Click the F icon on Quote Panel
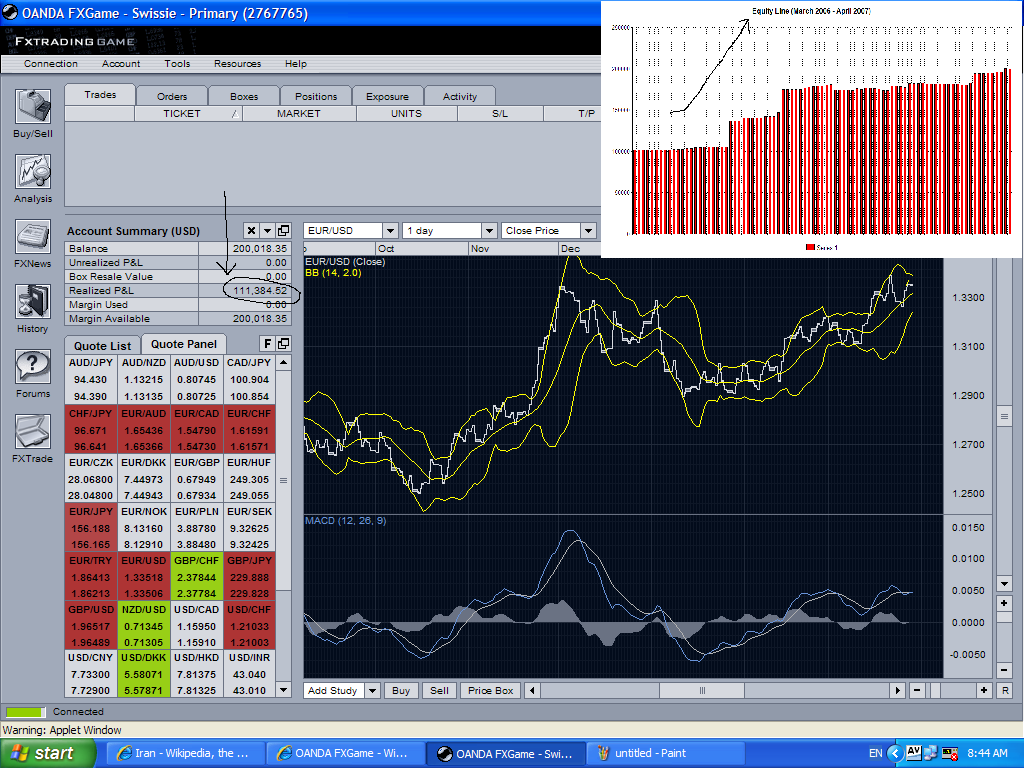 click(x=268, y=344)
